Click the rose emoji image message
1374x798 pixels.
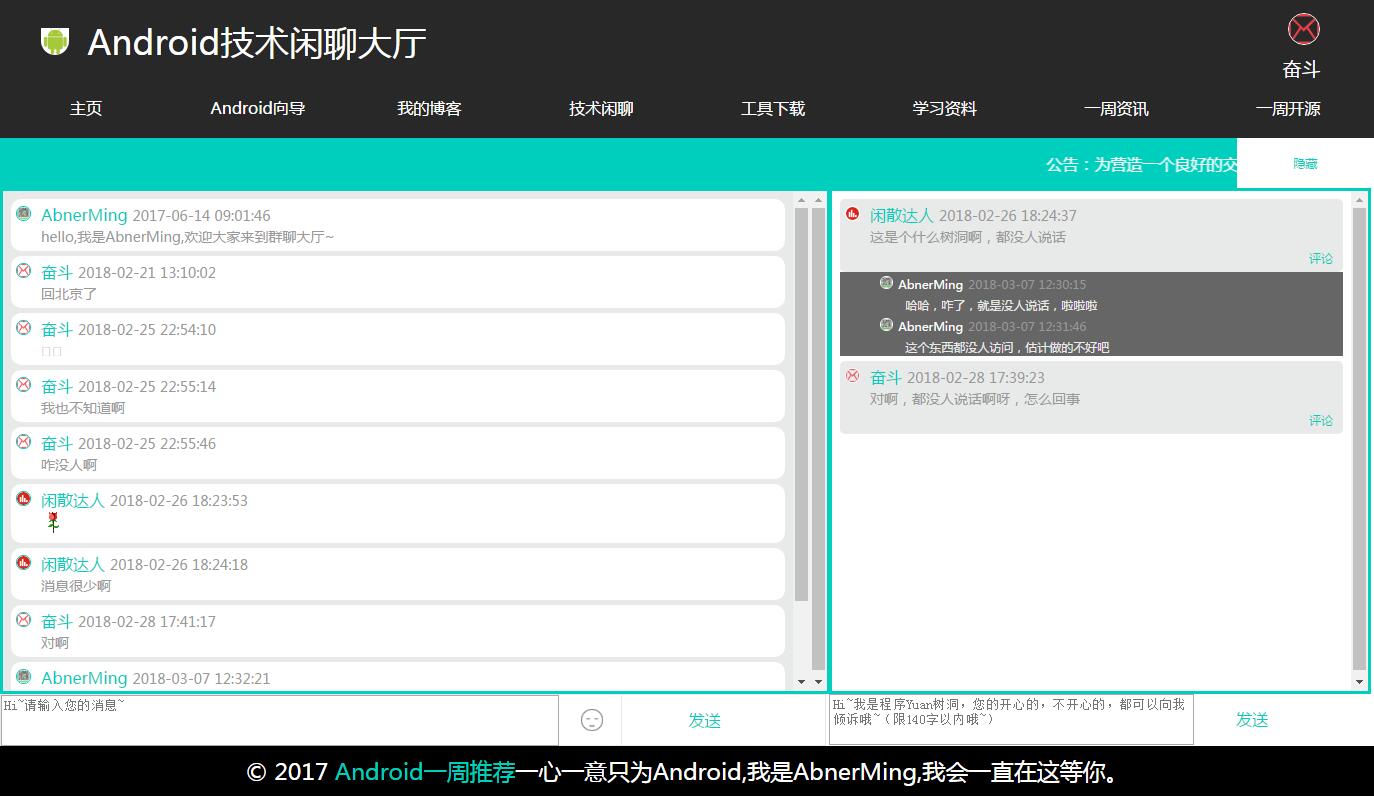53,522
